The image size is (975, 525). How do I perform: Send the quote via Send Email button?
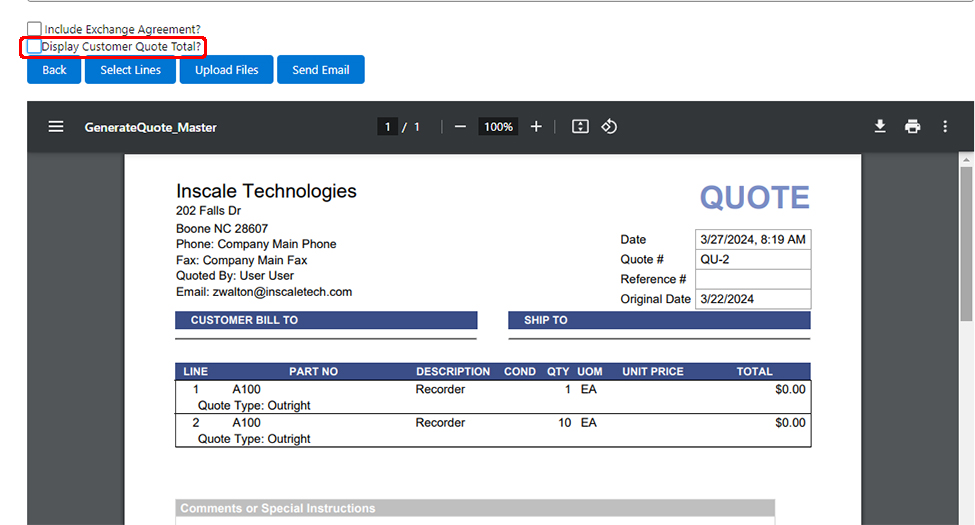pos(321,70)
